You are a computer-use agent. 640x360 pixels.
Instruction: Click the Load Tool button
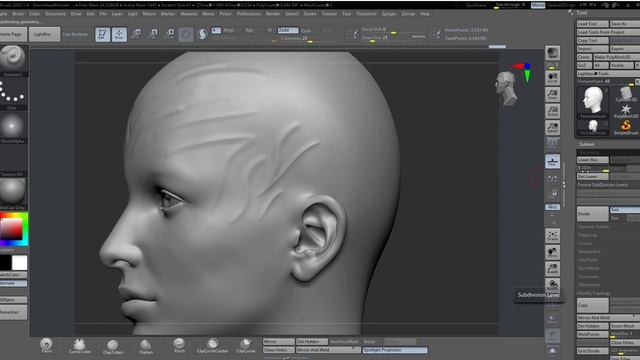592,24
